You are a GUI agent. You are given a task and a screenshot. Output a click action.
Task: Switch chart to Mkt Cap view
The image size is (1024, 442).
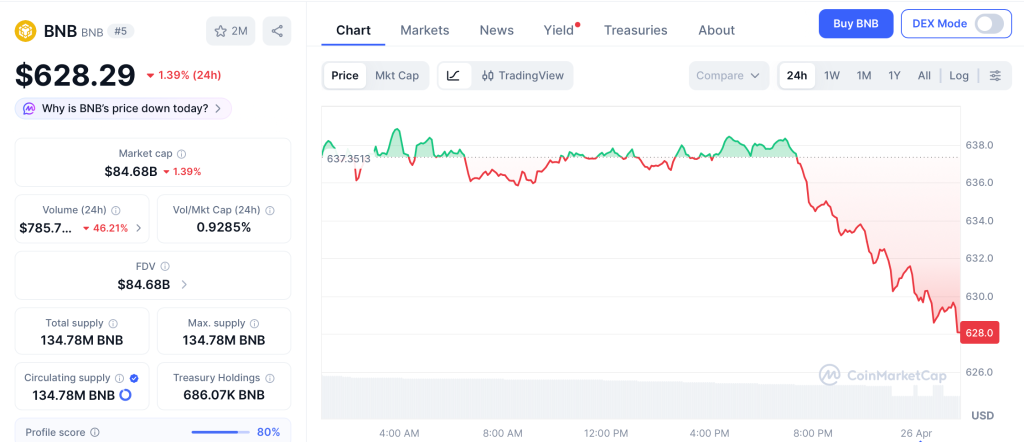coord(397,76)
